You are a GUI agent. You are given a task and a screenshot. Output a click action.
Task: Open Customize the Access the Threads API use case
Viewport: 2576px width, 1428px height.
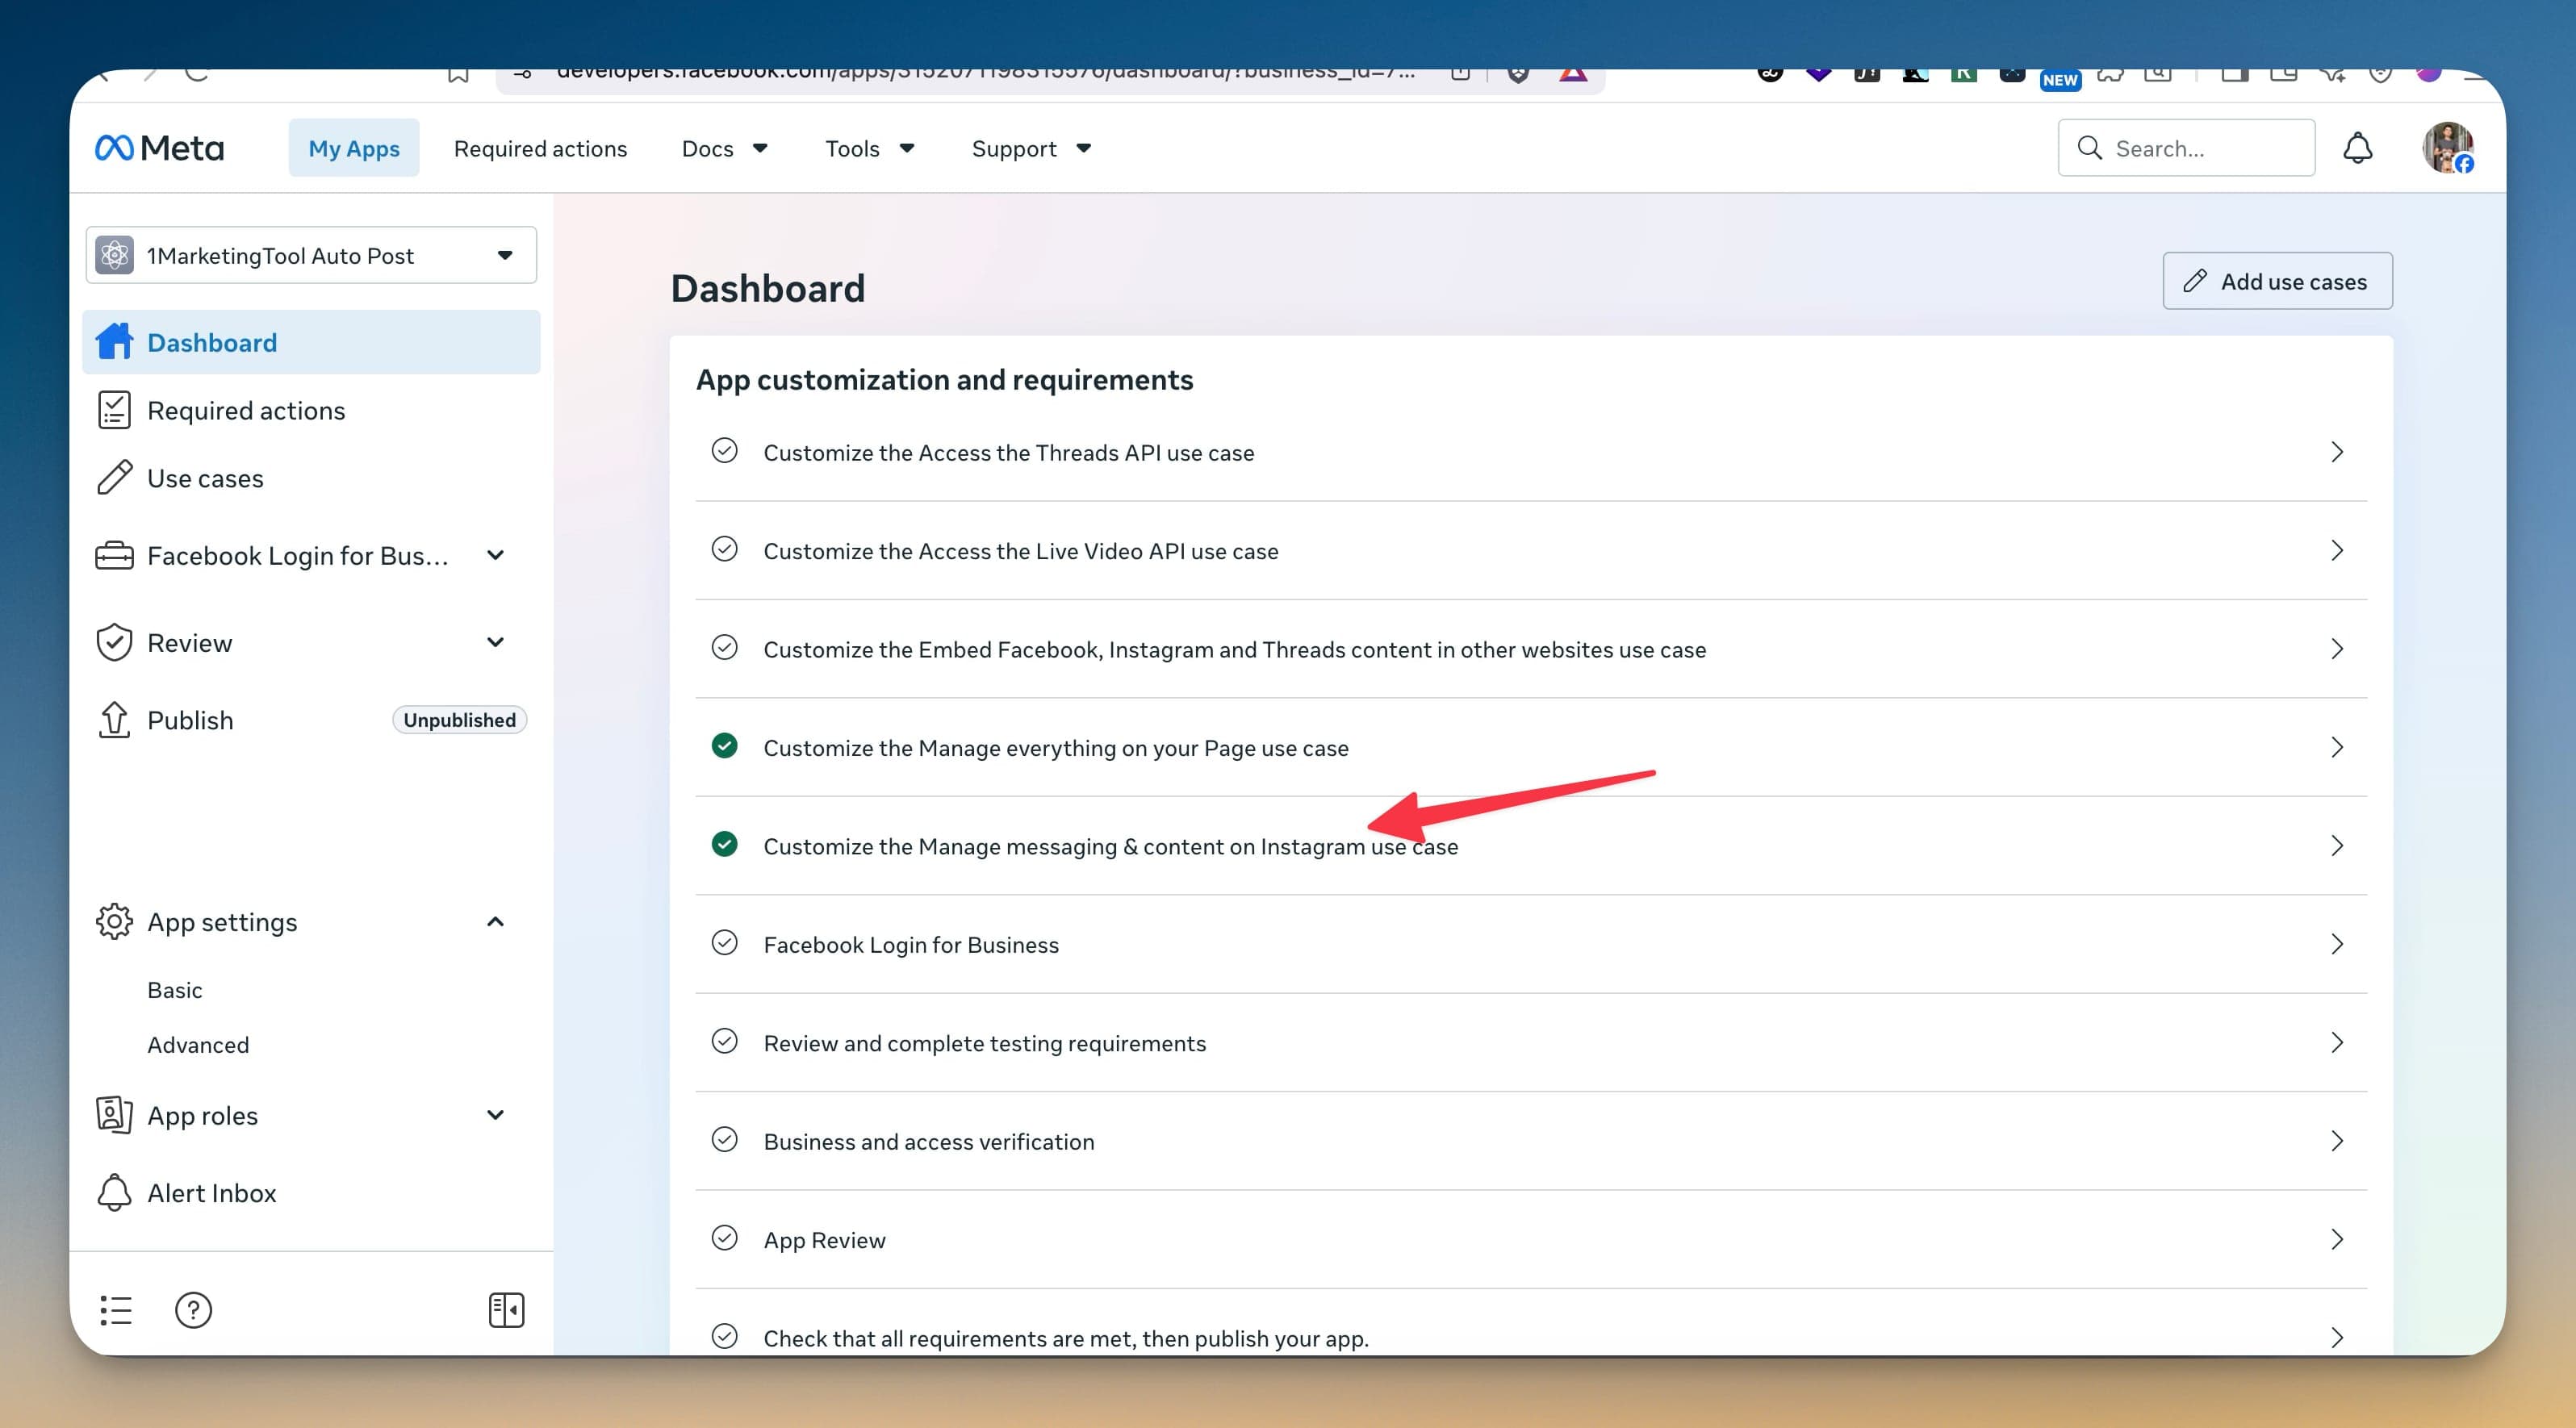(x=1531, y=452)
